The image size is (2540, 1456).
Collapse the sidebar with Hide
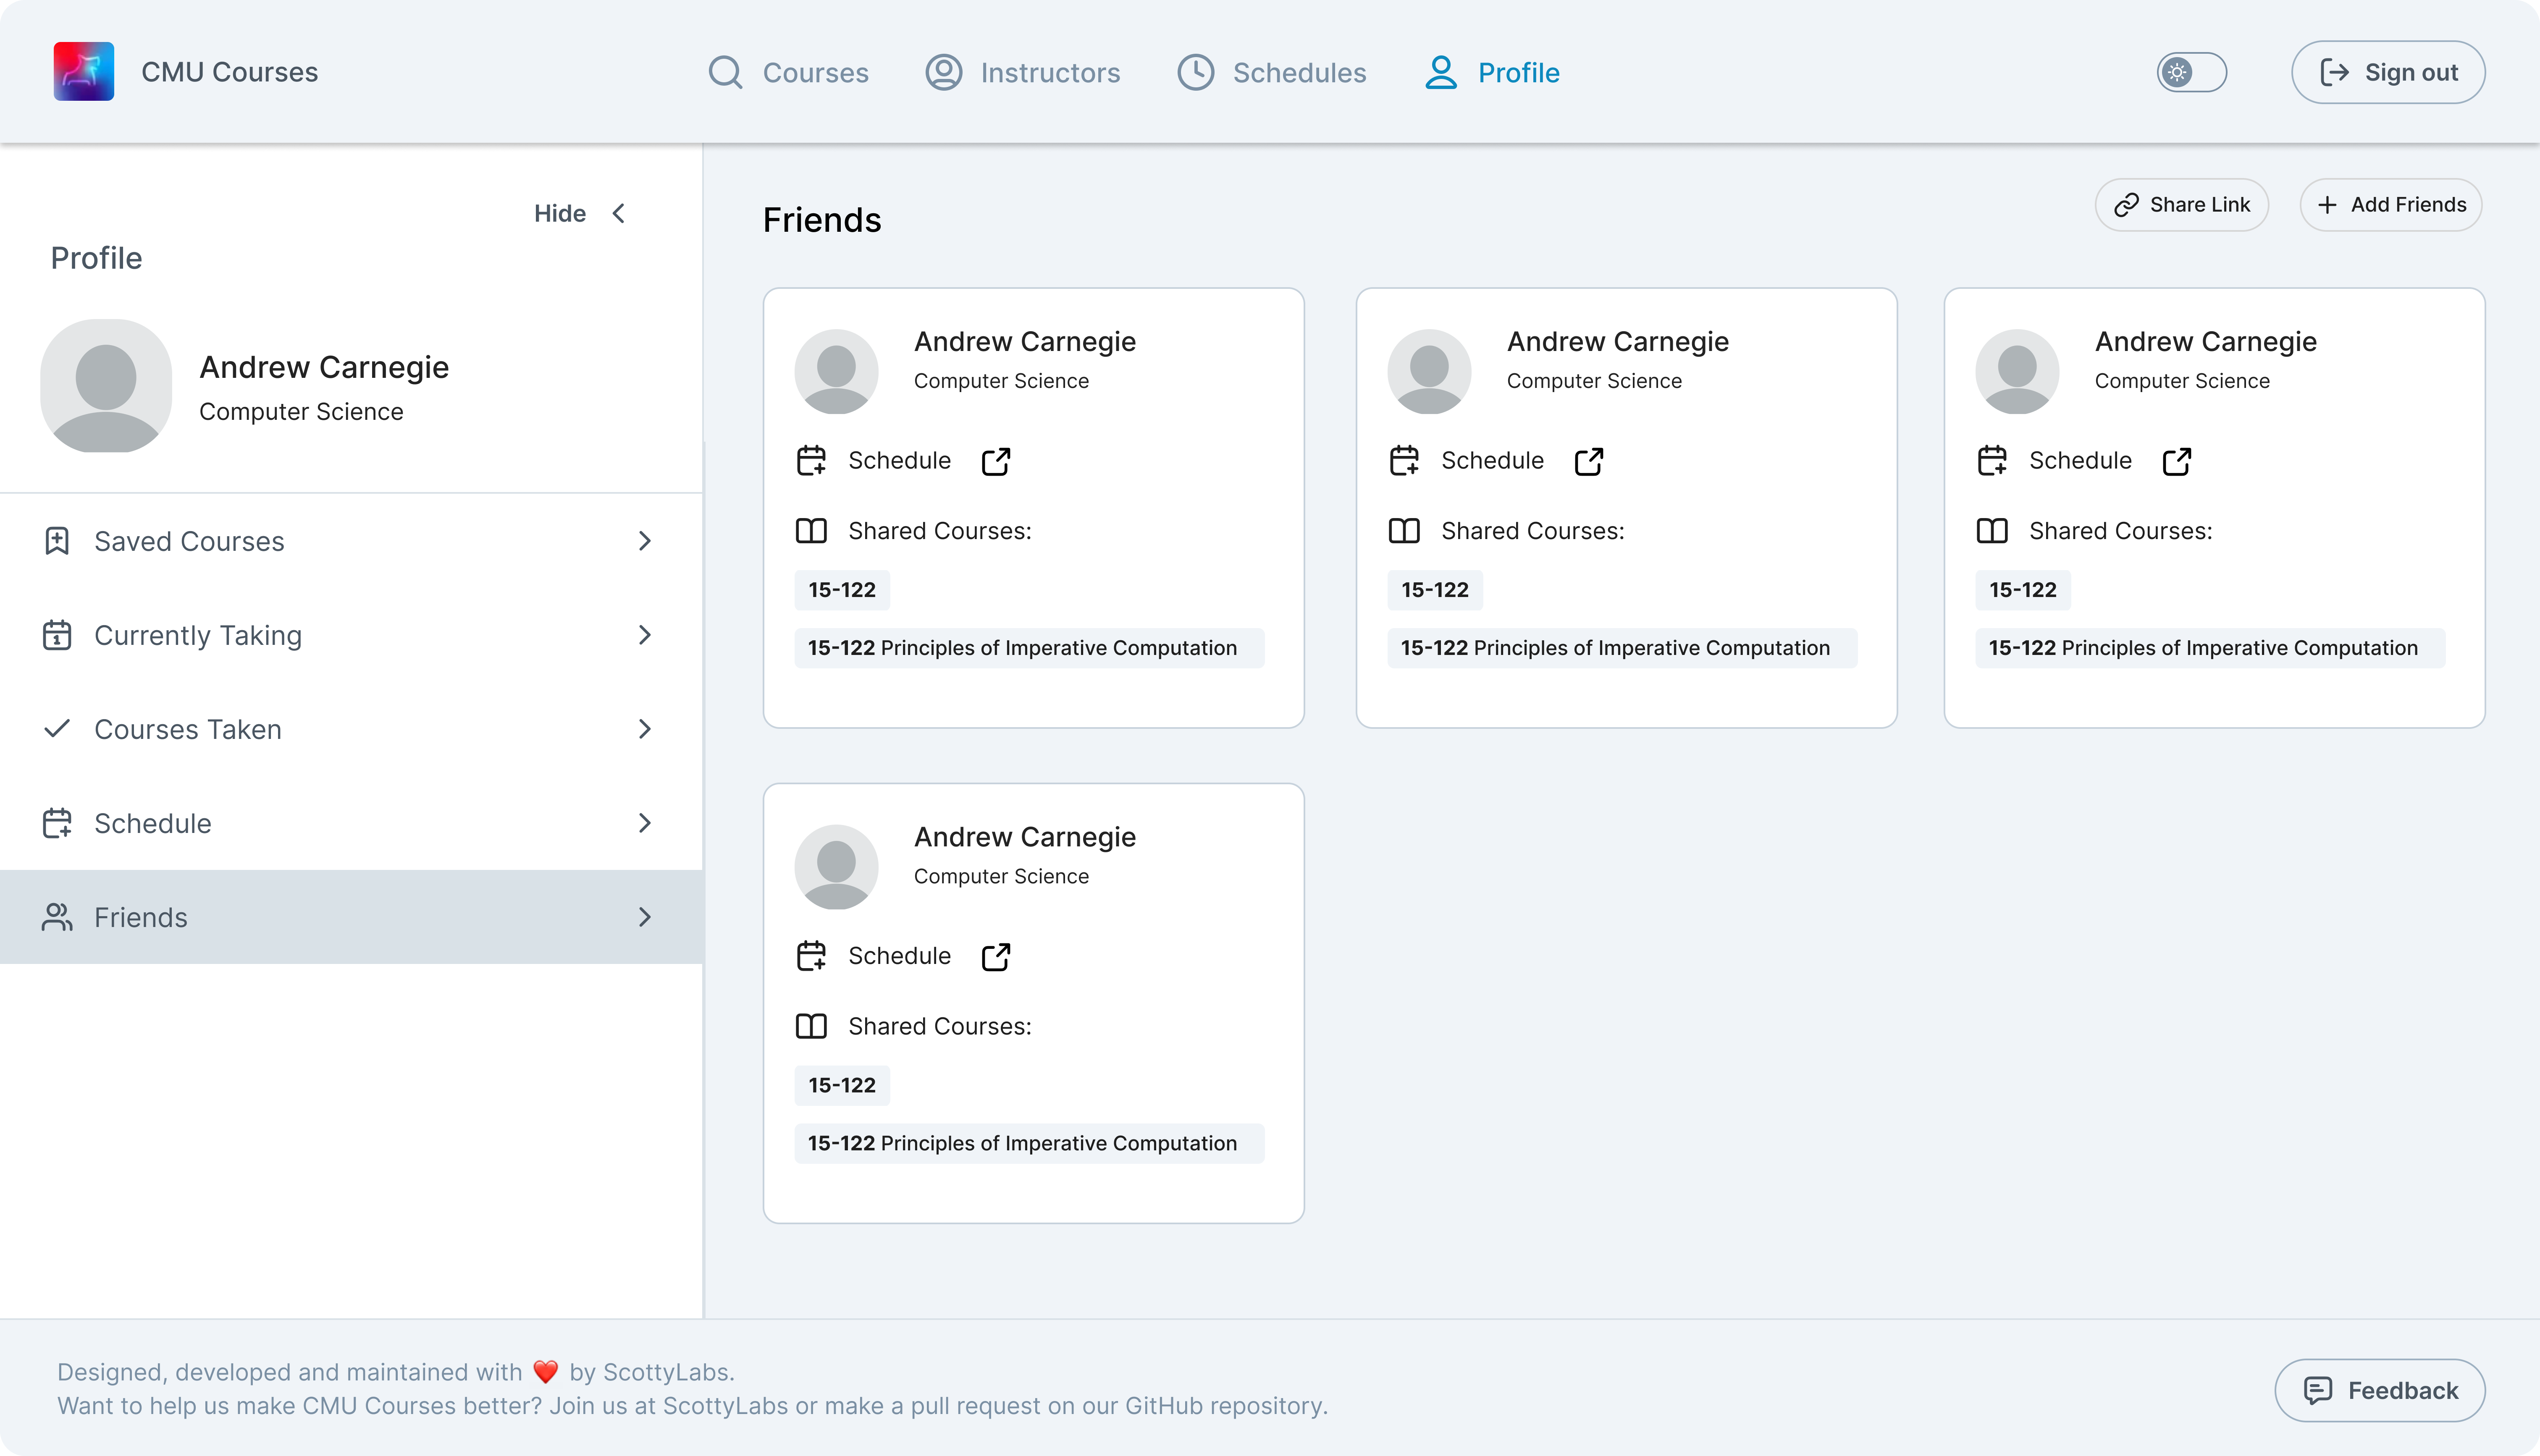coord(580,213)
